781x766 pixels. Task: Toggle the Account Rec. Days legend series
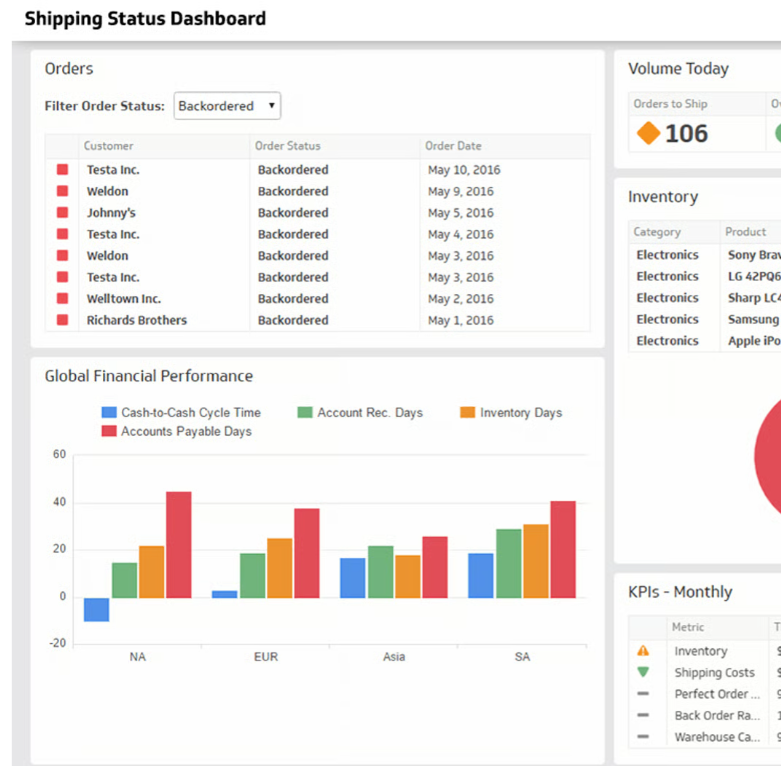pyautogui.click(x=360, y=412)
